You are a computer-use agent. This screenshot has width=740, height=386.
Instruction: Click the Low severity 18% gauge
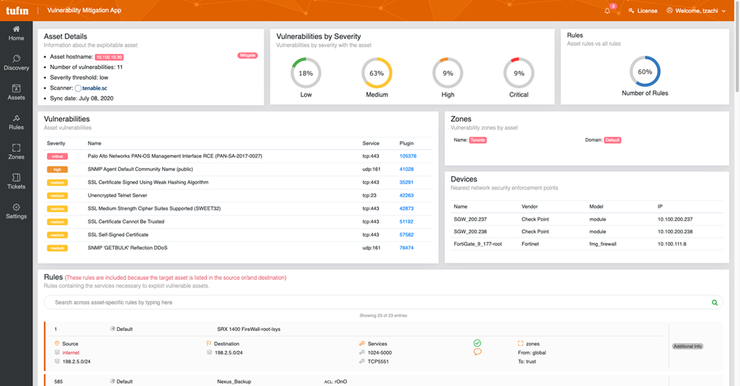pos(306,73)
